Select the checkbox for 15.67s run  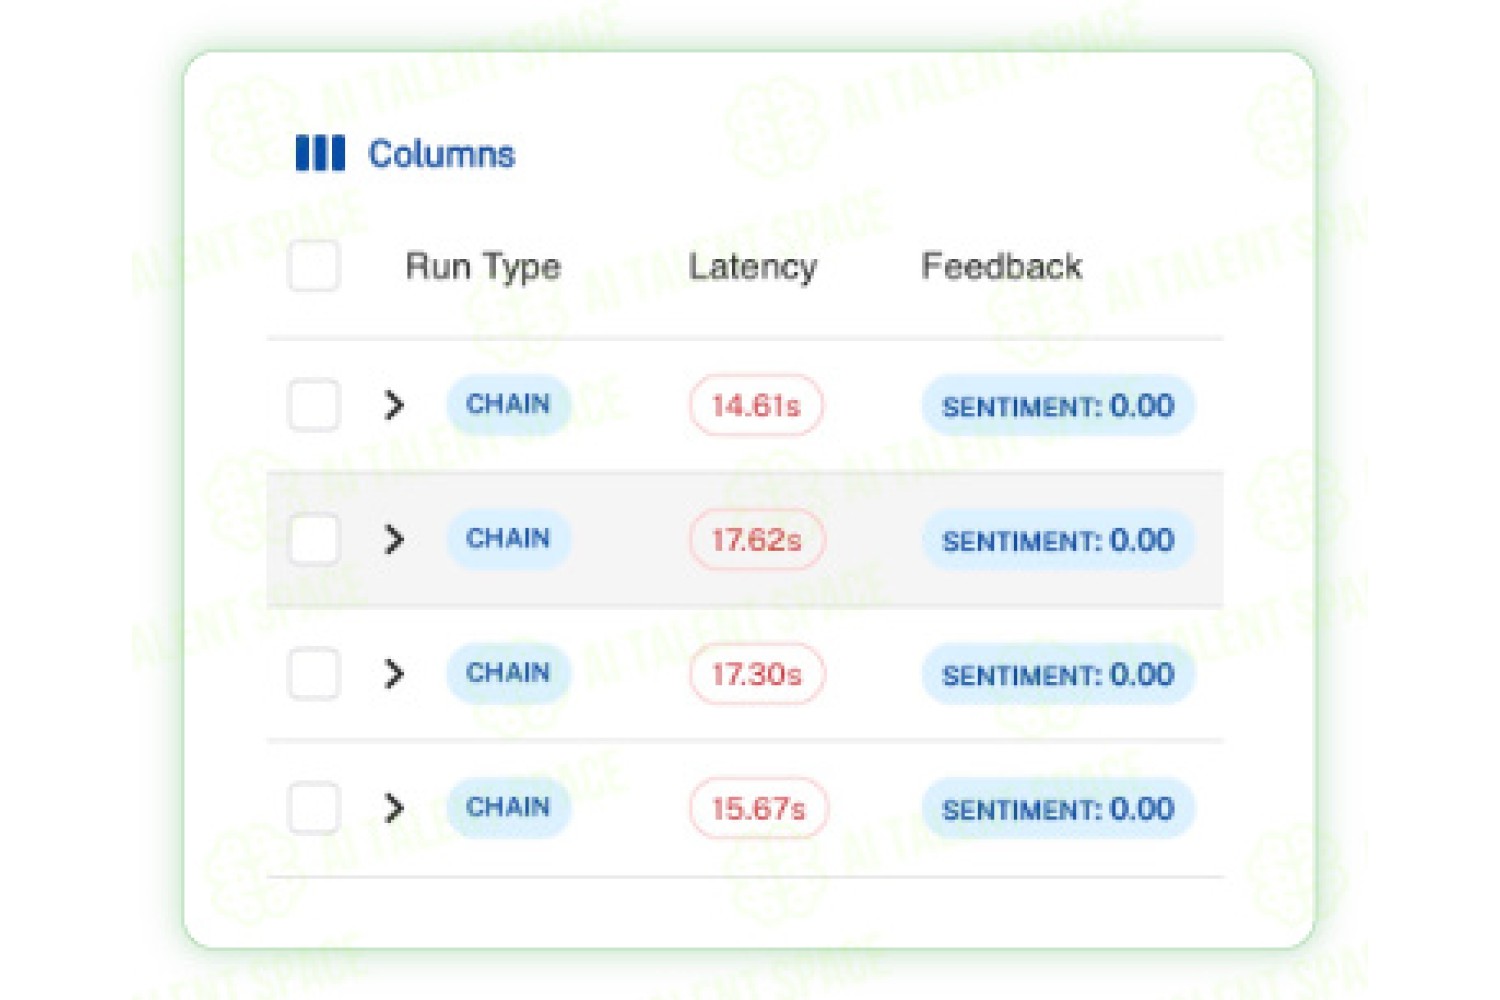coord(314,807)
